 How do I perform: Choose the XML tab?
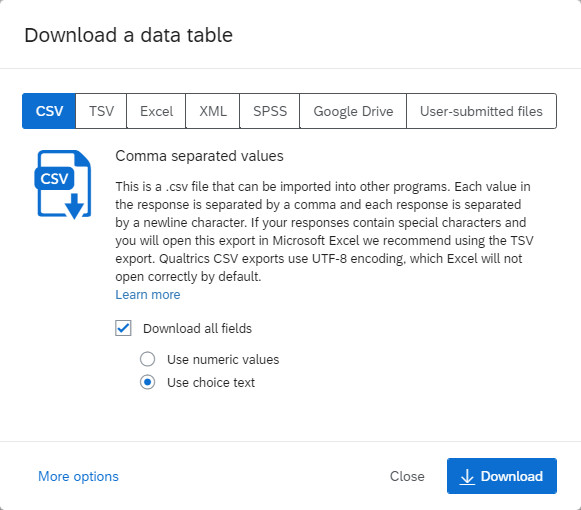pos(213,111)
